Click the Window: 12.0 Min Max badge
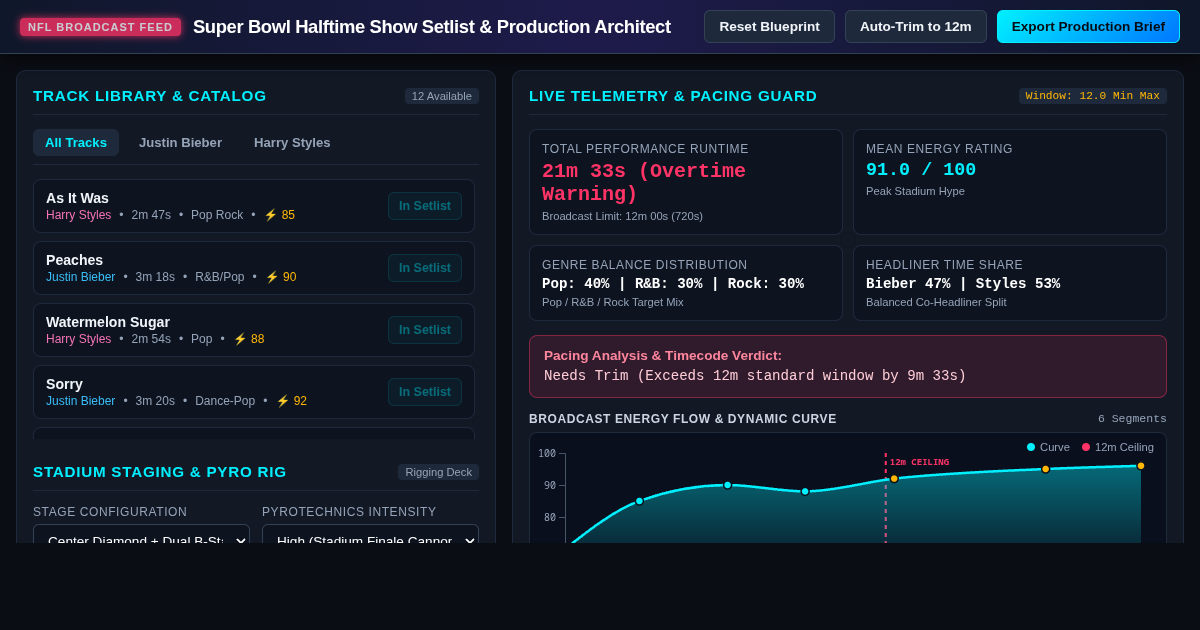 (1093, 96)
